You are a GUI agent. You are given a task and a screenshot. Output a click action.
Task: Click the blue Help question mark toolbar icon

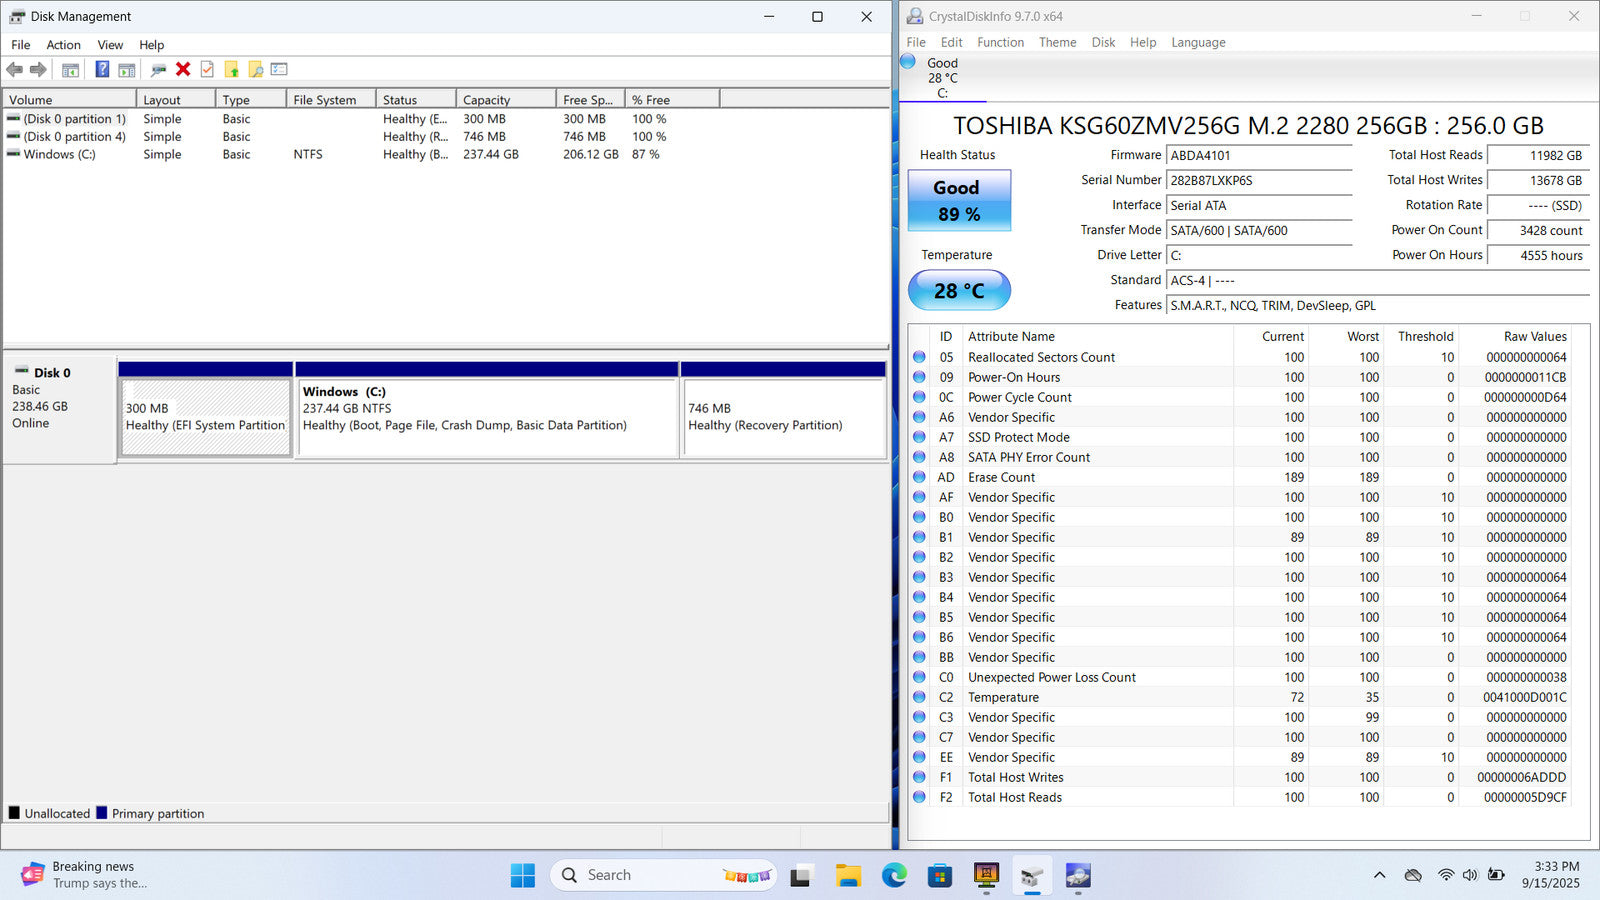click(102, 69)
